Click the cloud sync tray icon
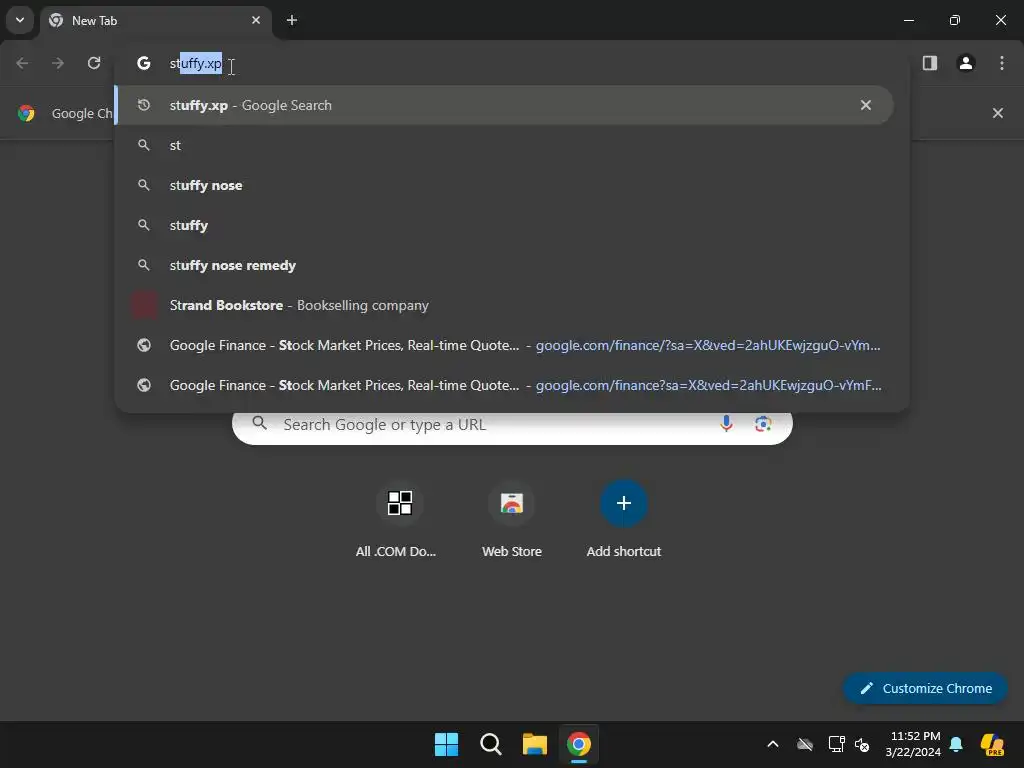Screen dimensions: 1024x768 [805, 744]
